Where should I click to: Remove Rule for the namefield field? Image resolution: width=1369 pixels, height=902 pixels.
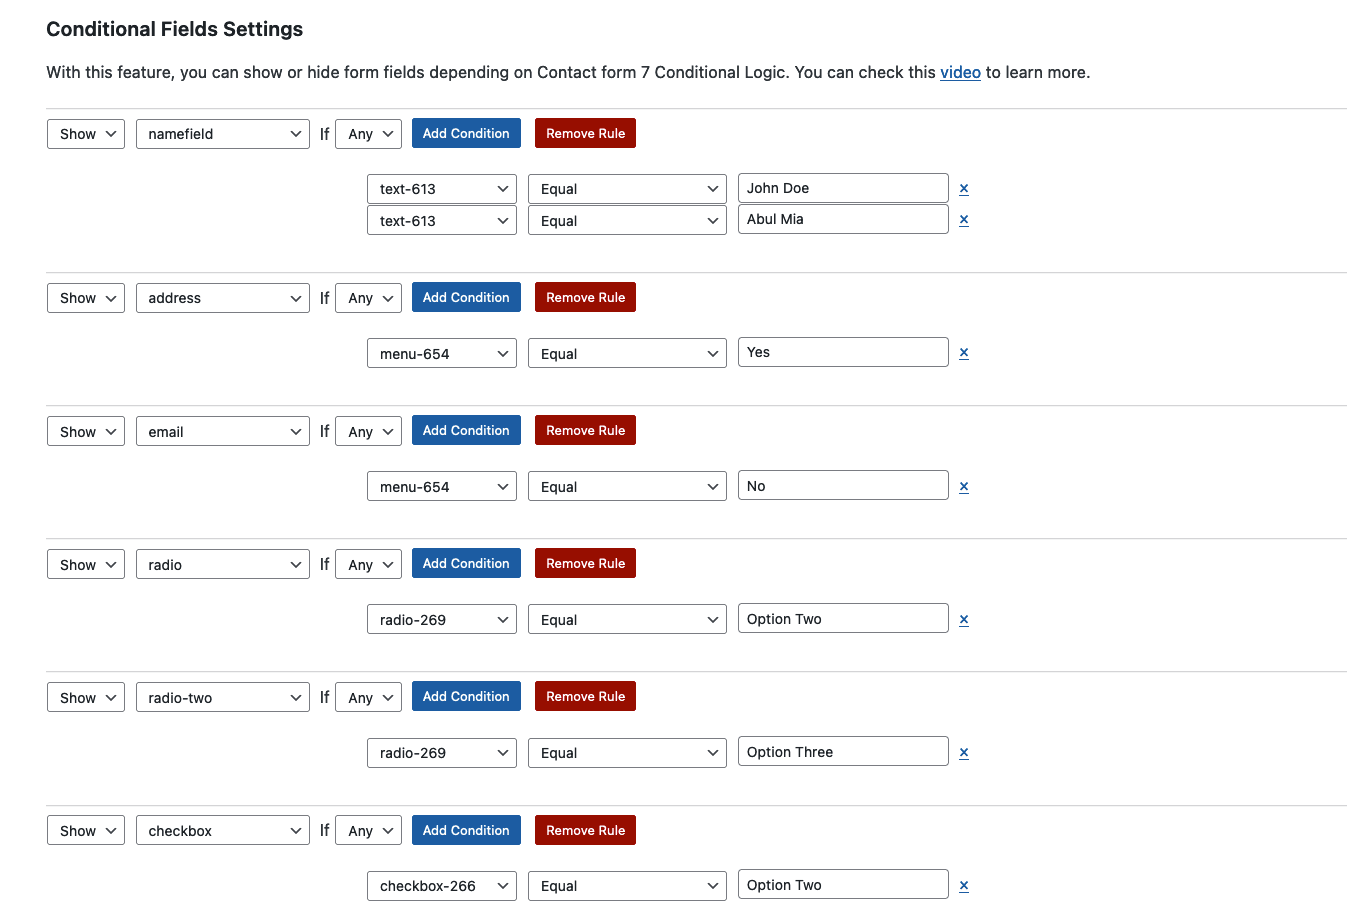tap(585, 133)
